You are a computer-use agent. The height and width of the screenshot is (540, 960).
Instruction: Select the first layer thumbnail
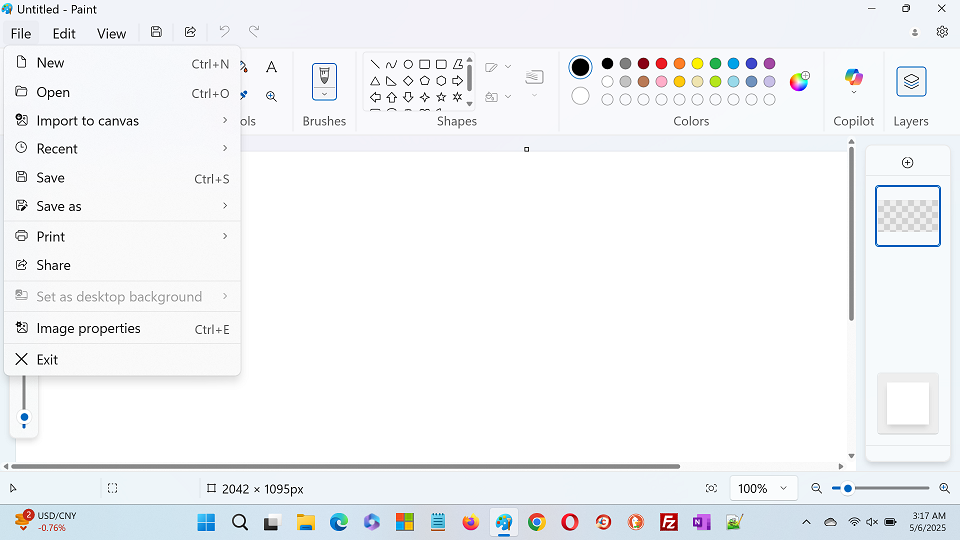pyautogui.click(x=907, y=216)
